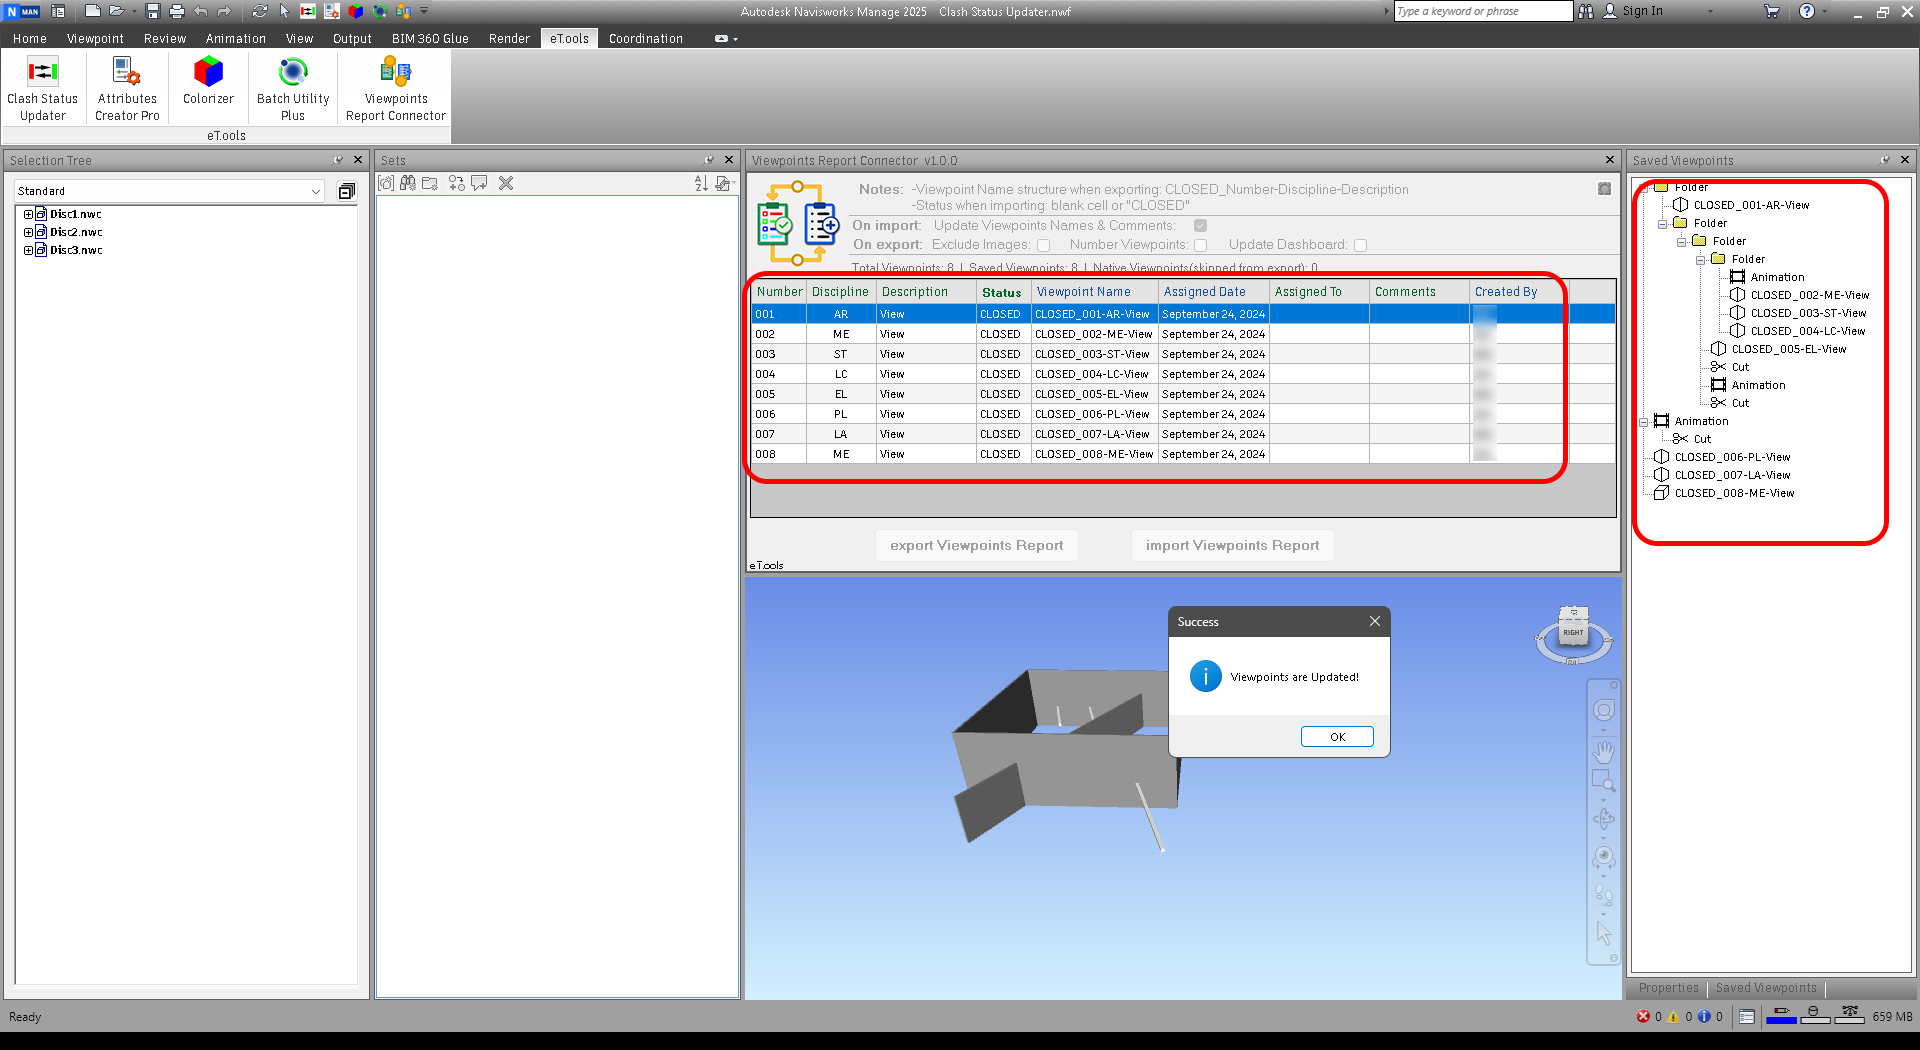
Task: Open quick access toolbar customize dropdown
Action: tap(424, 11)
